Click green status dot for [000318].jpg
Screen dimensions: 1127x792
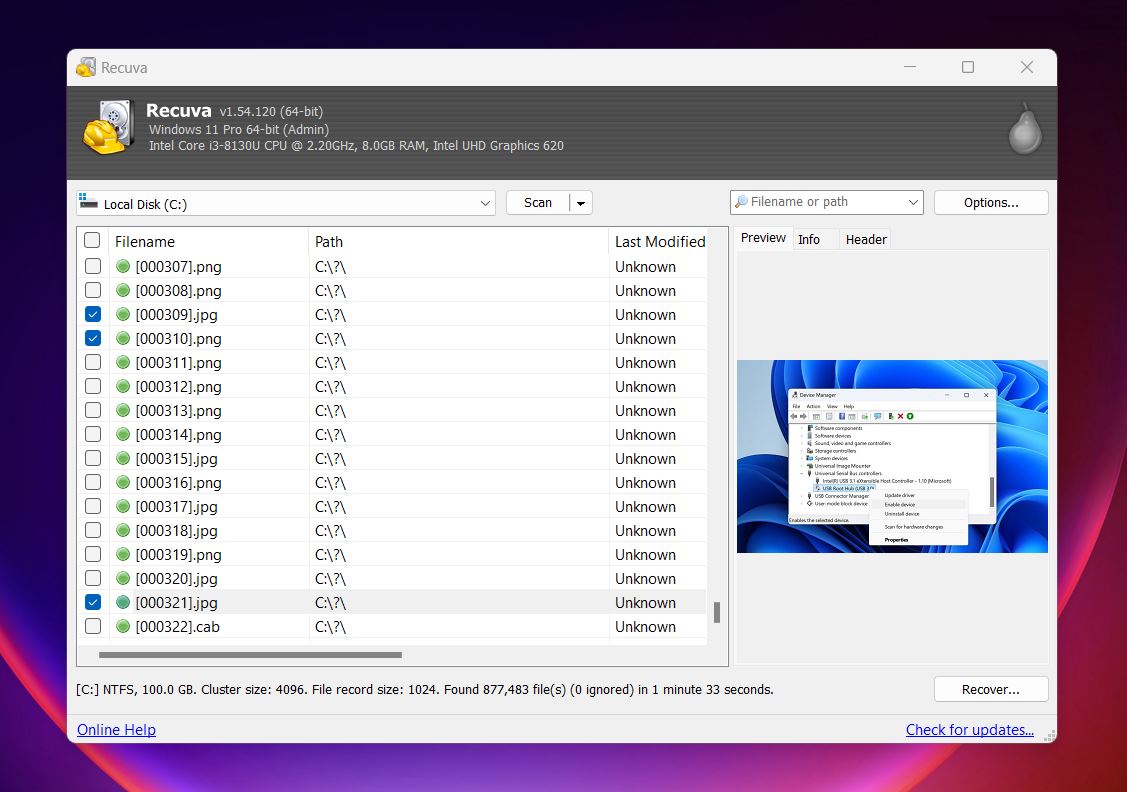(x=123, y=530)
